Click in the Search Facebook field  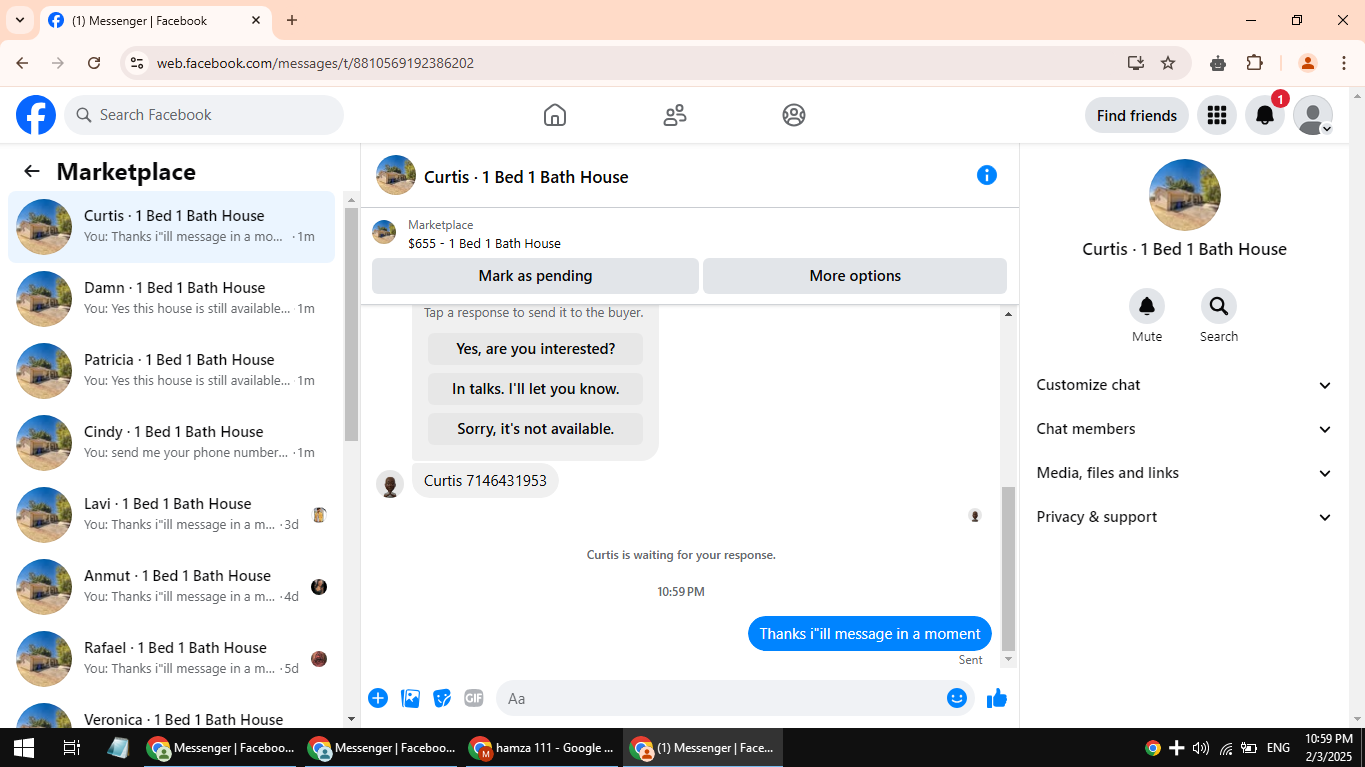click(204, 115)
